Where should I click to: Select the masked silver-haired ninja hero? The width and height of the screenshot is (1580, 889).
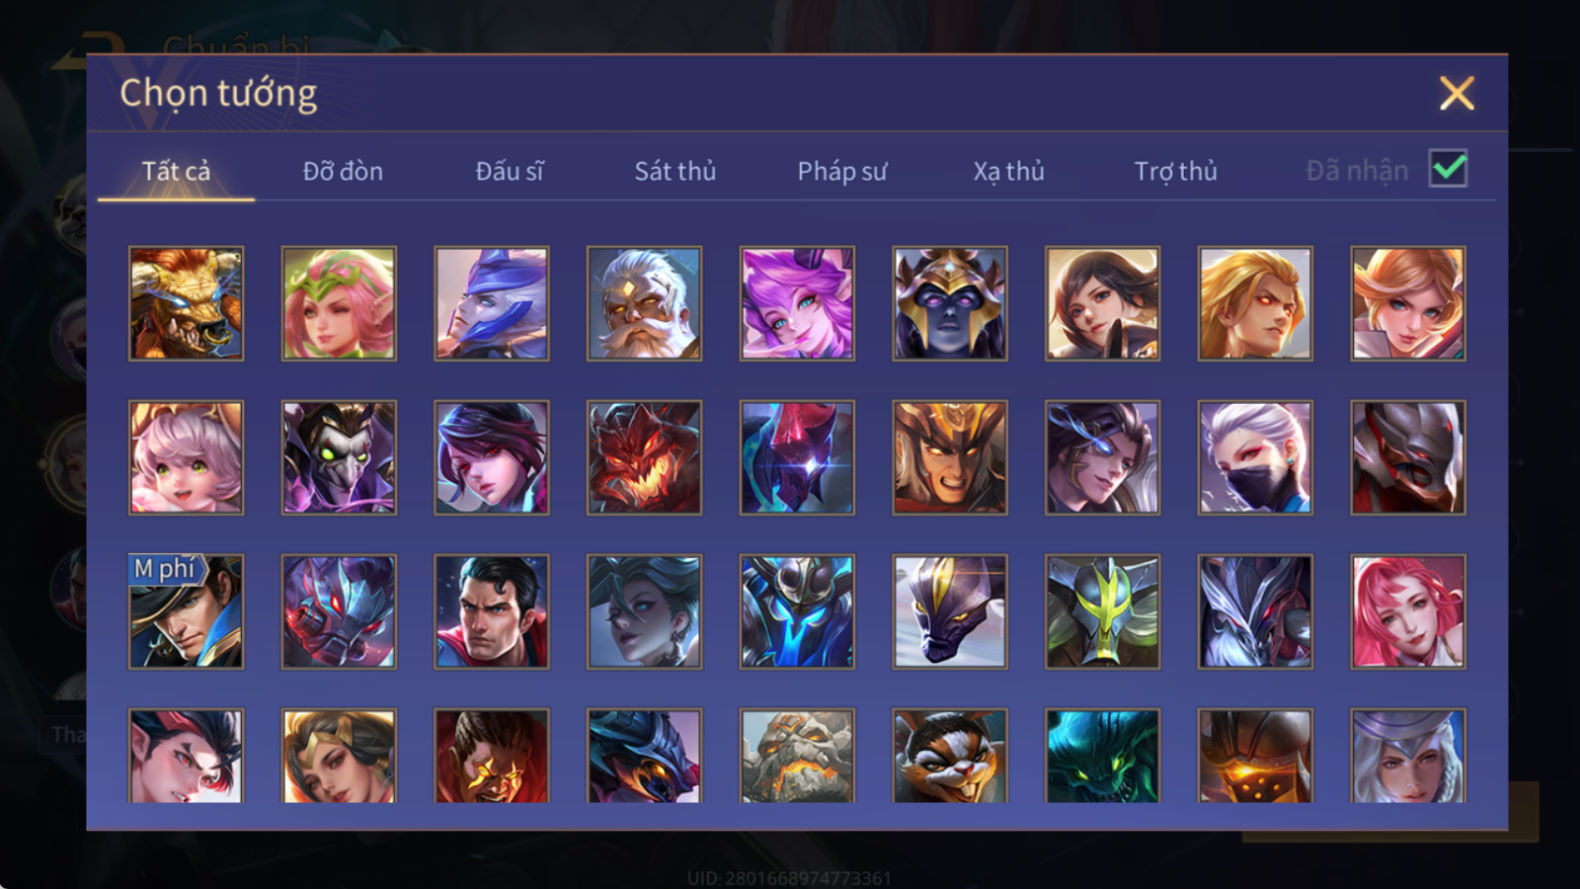click(1255, 457)
